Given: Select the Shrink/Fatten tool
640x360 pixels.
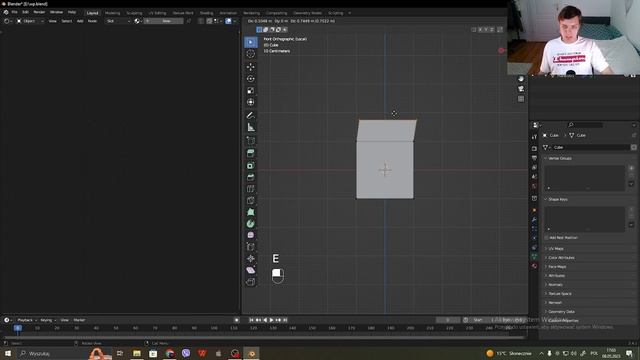Looking at the screenshot, I should (x=251, y=258).
